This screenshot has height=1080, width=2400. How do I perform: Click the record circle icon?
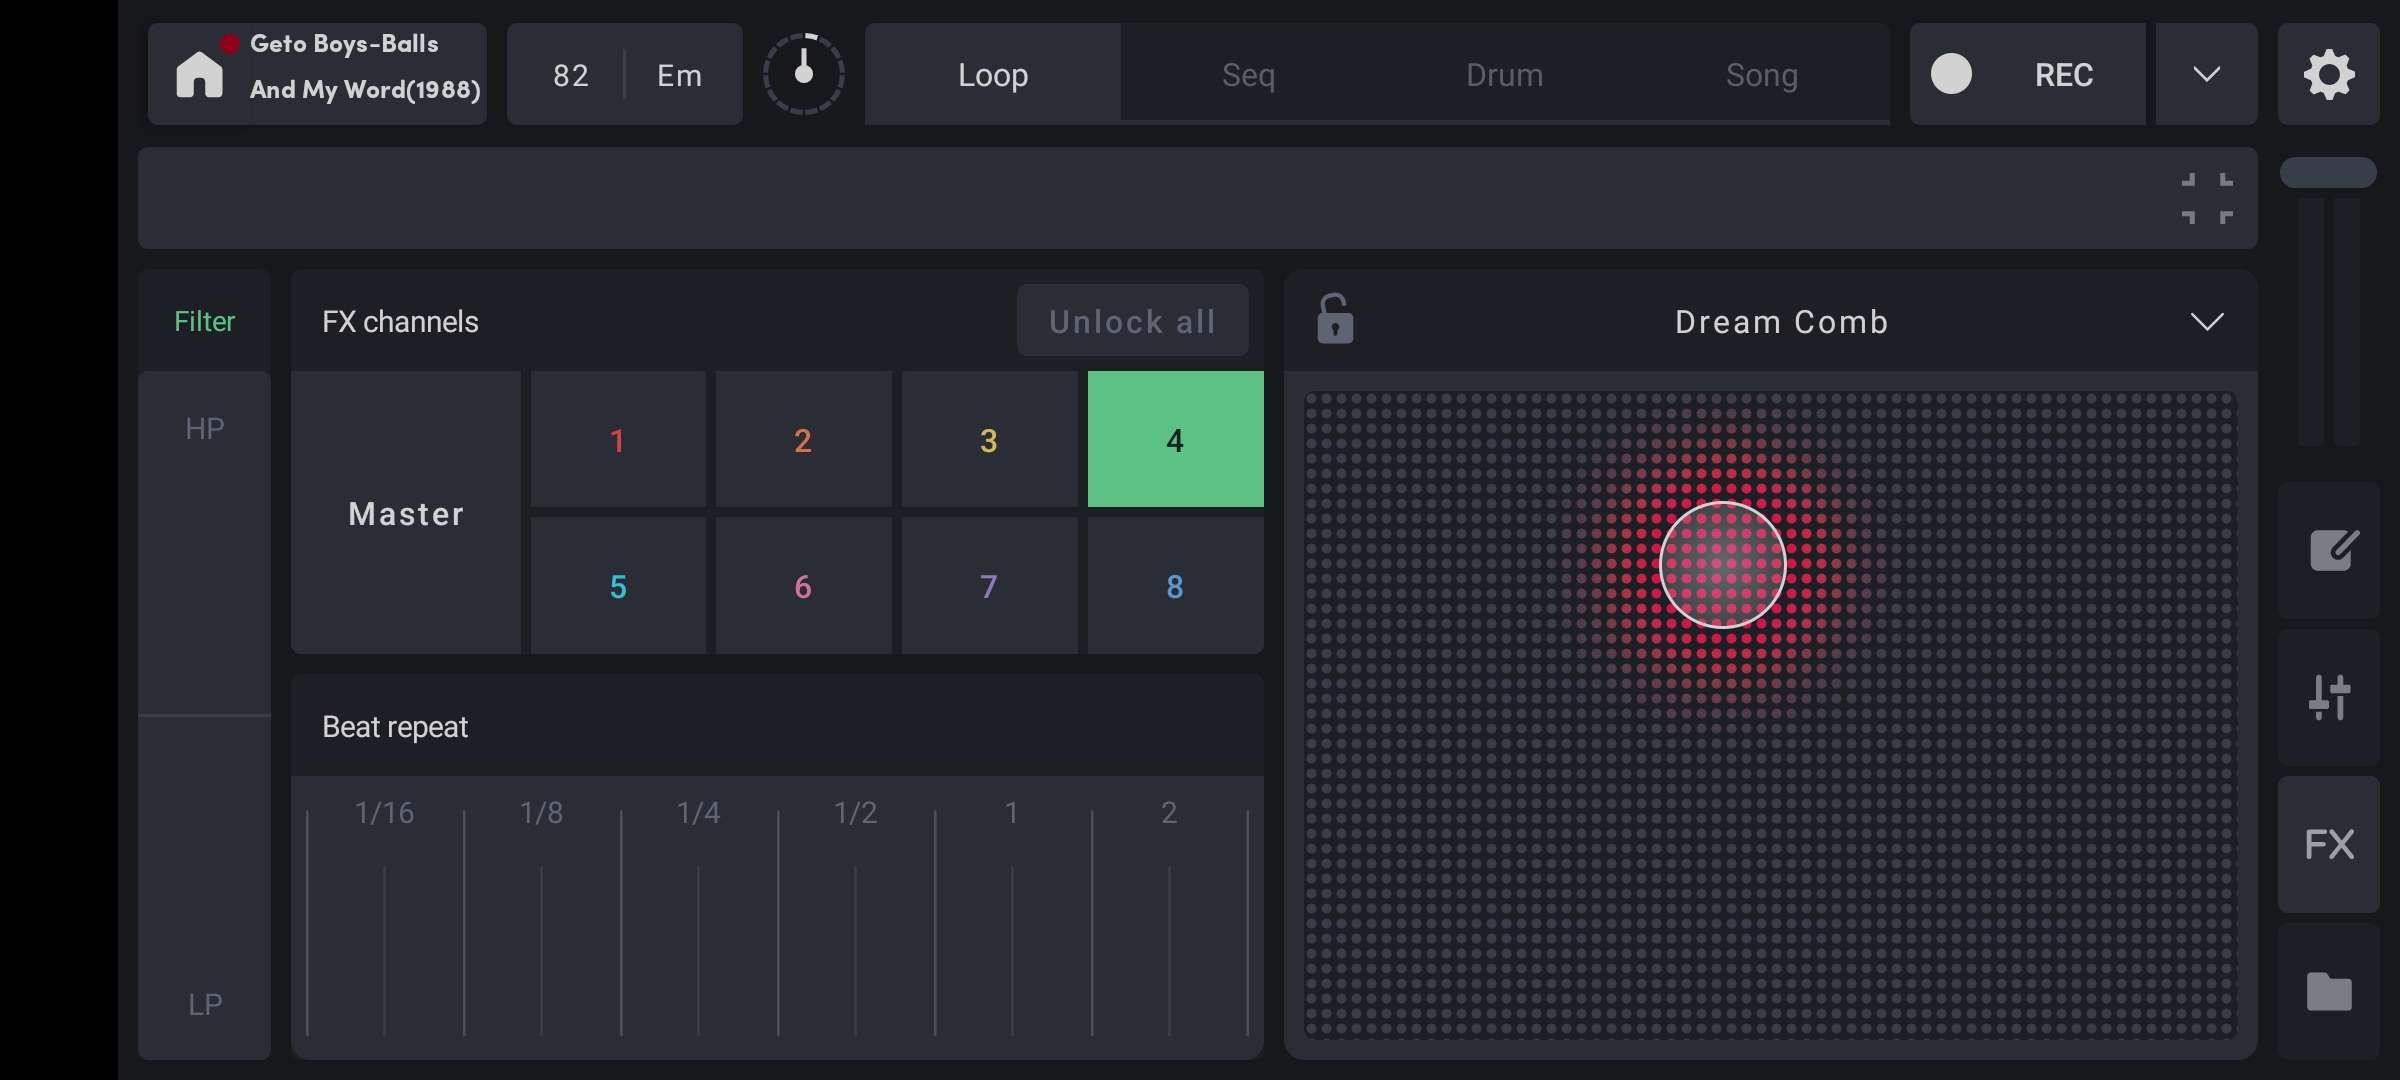(x=1951, y=74)
